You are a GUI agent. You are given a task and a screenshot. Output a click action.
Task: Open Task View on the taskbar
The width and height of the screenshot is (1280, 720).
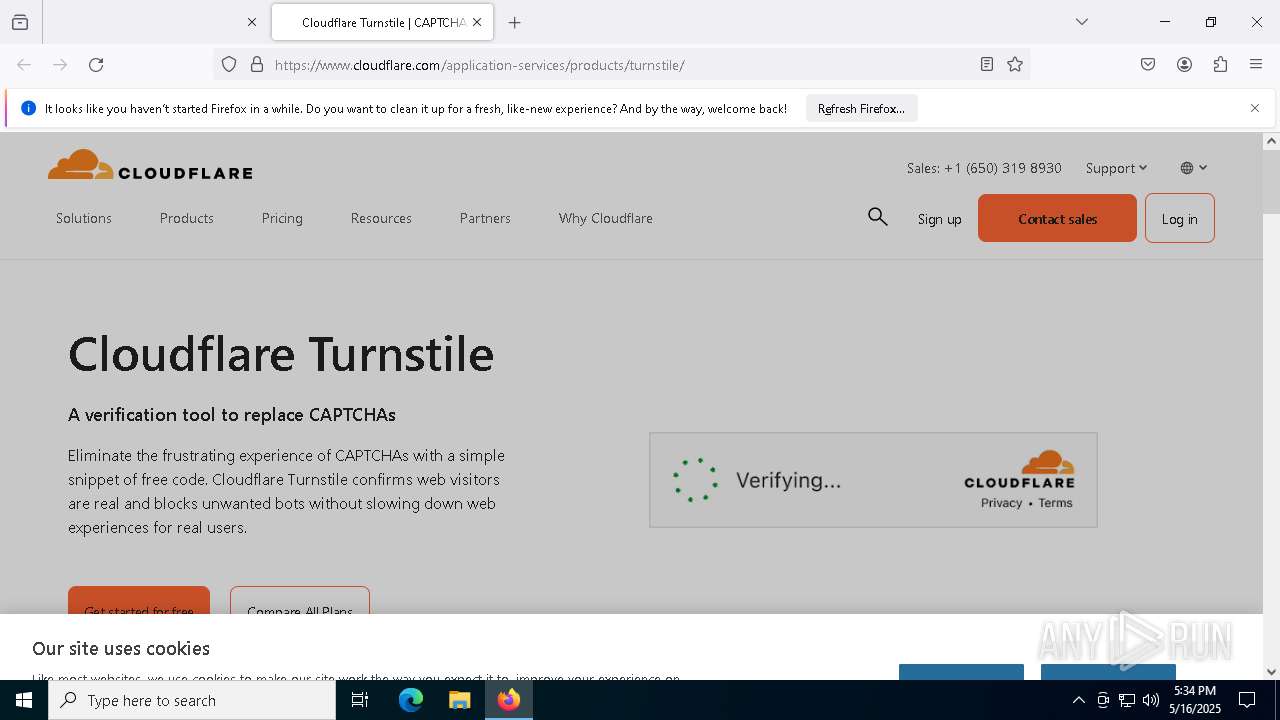pos(360,700)
